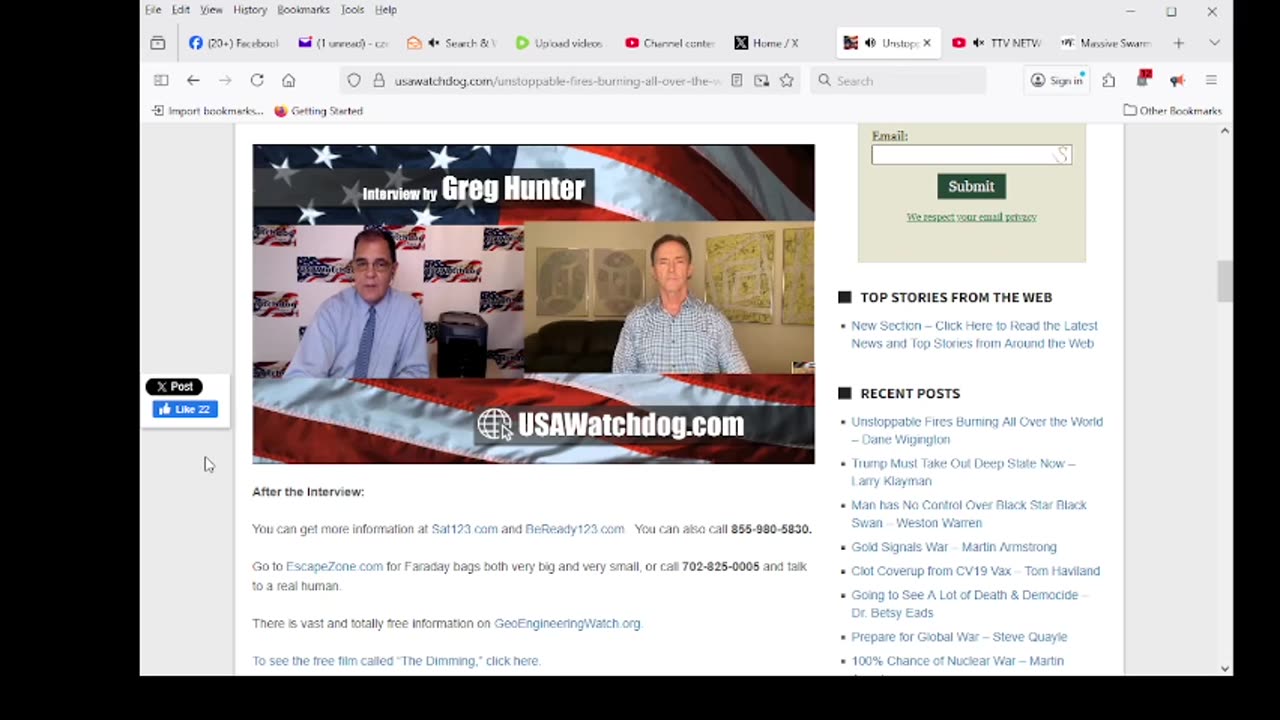
Task: Open the BeReady123.com link
Action: point(575,529)
